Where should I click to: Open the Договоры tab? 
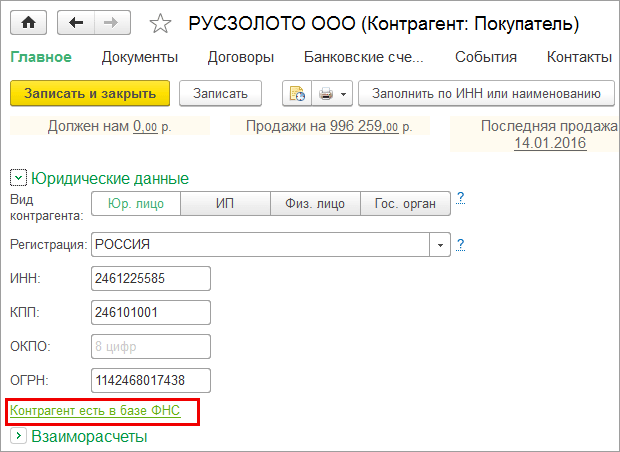point(241,57)
